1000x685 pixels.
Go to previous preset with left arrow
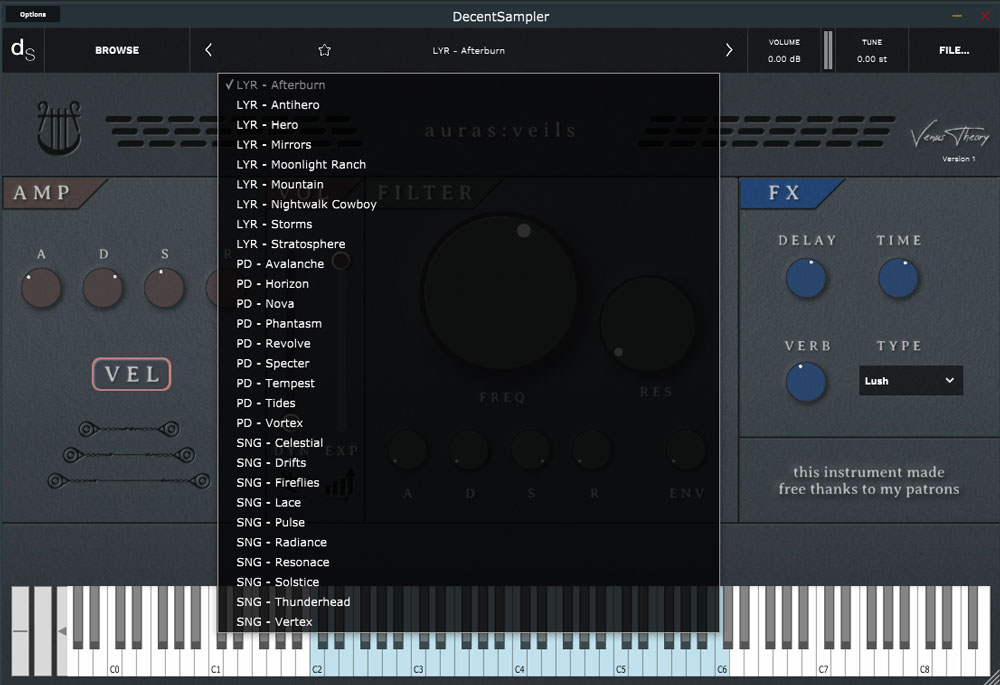click(208, 50)
